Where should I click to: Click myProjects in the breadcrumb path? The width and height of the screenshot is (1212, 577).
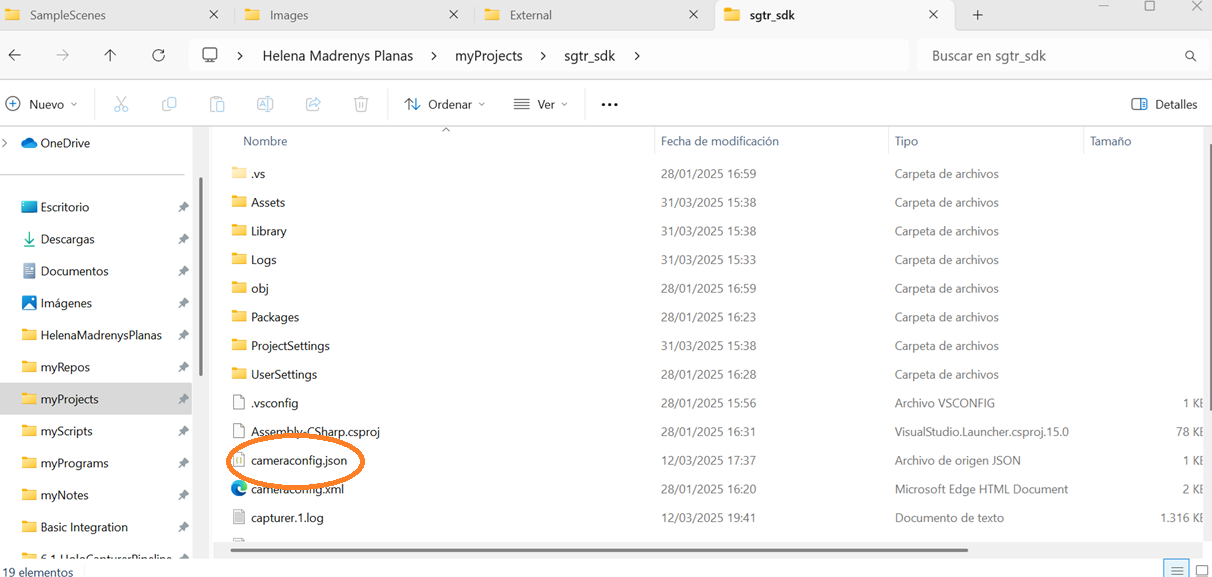(488, 56)
